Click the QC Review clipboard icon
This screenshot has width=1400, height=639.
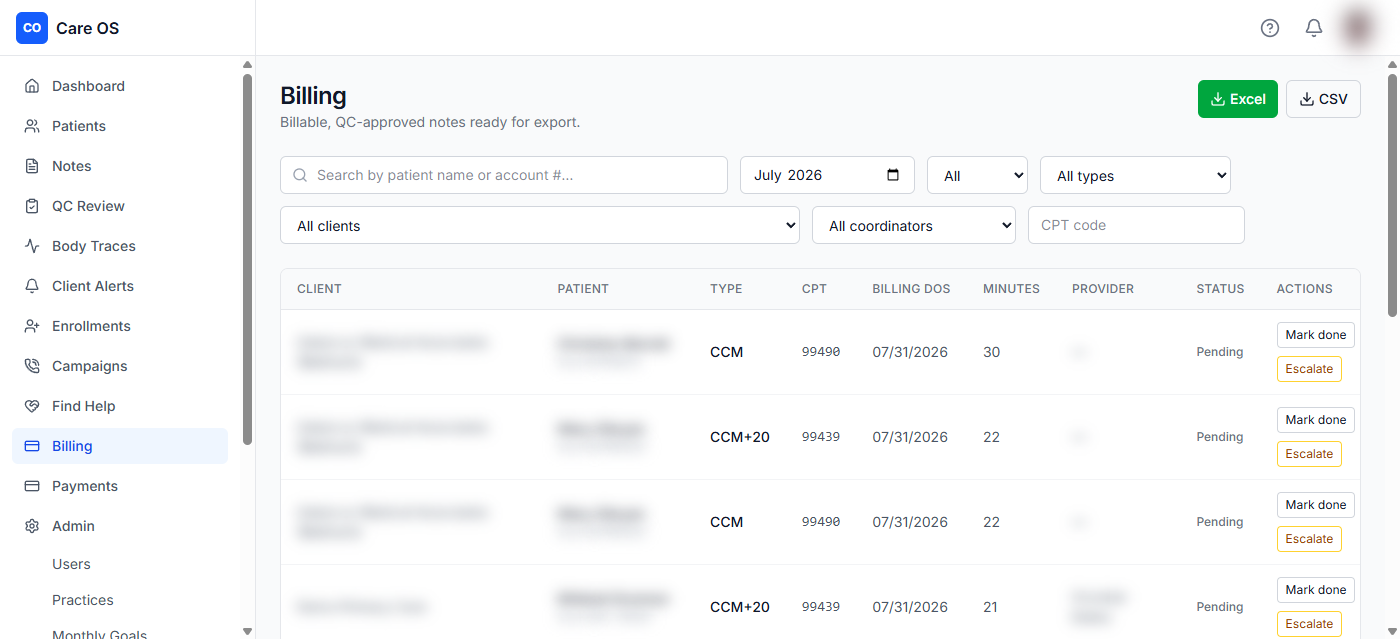pyautogui.click(x=32, y=206)
